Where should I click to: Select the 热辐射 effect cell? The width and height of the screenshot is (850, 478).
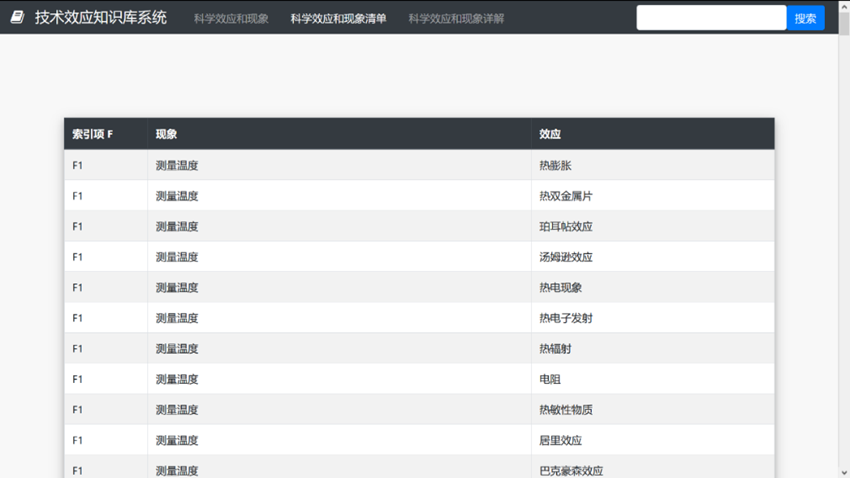pos(653,348)
